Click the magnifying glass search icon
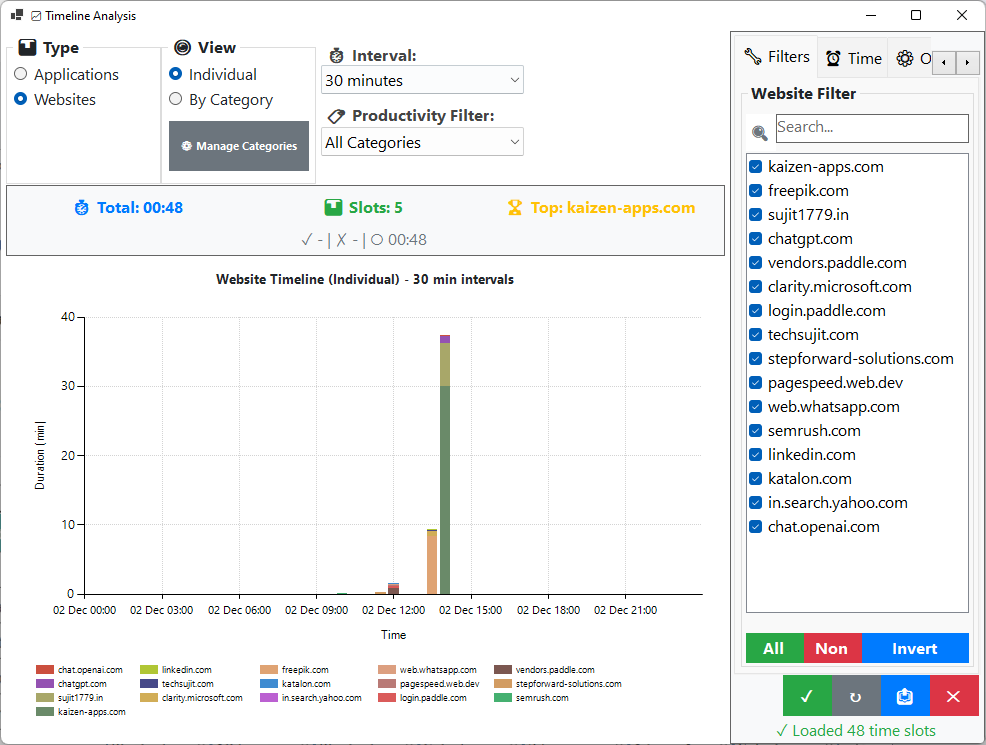Image resolution: width=986 pixels, height=745 pixels. coord(760,132)
